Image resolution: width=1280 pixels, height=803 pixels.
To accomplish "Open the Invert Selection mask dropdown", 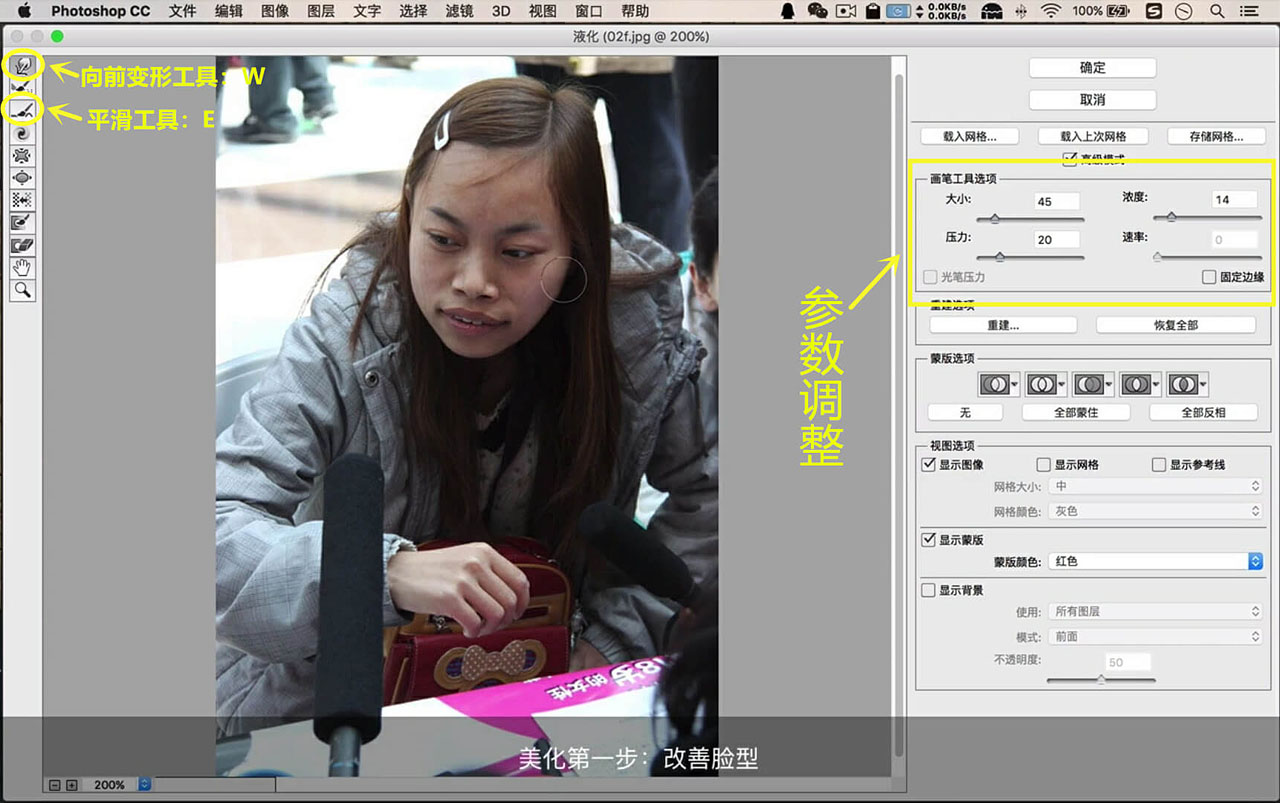I will [1188, 384].
